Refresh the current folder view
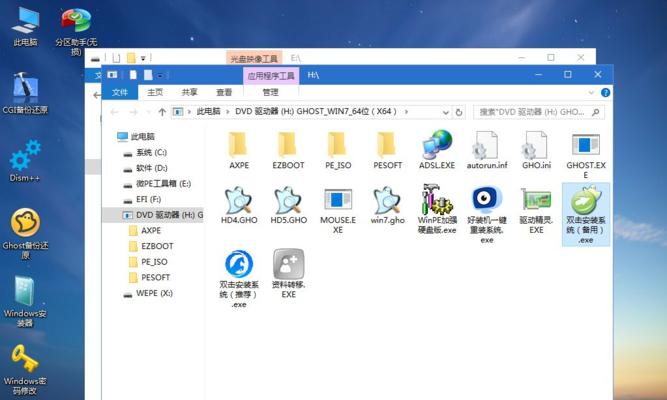667x400 pixels. [459, 112]
